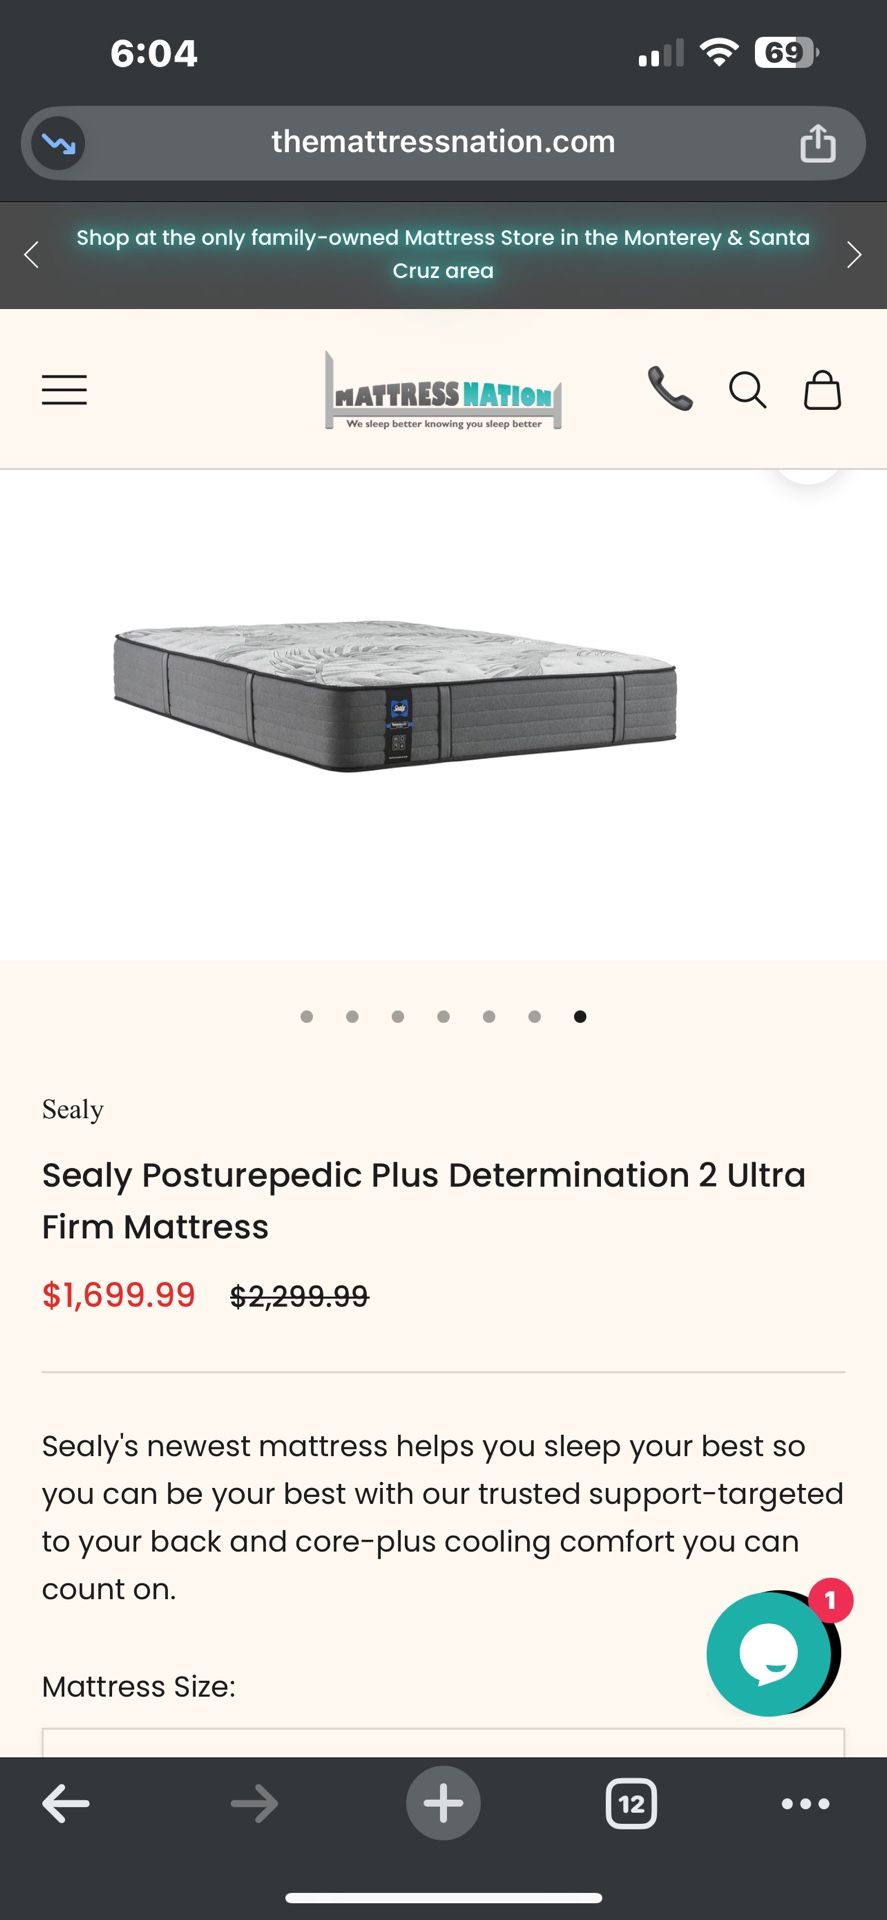This screenshot has width=887, height=1920.
Task: Select the currently active last carousel dot
Action: click(580, 1016)
